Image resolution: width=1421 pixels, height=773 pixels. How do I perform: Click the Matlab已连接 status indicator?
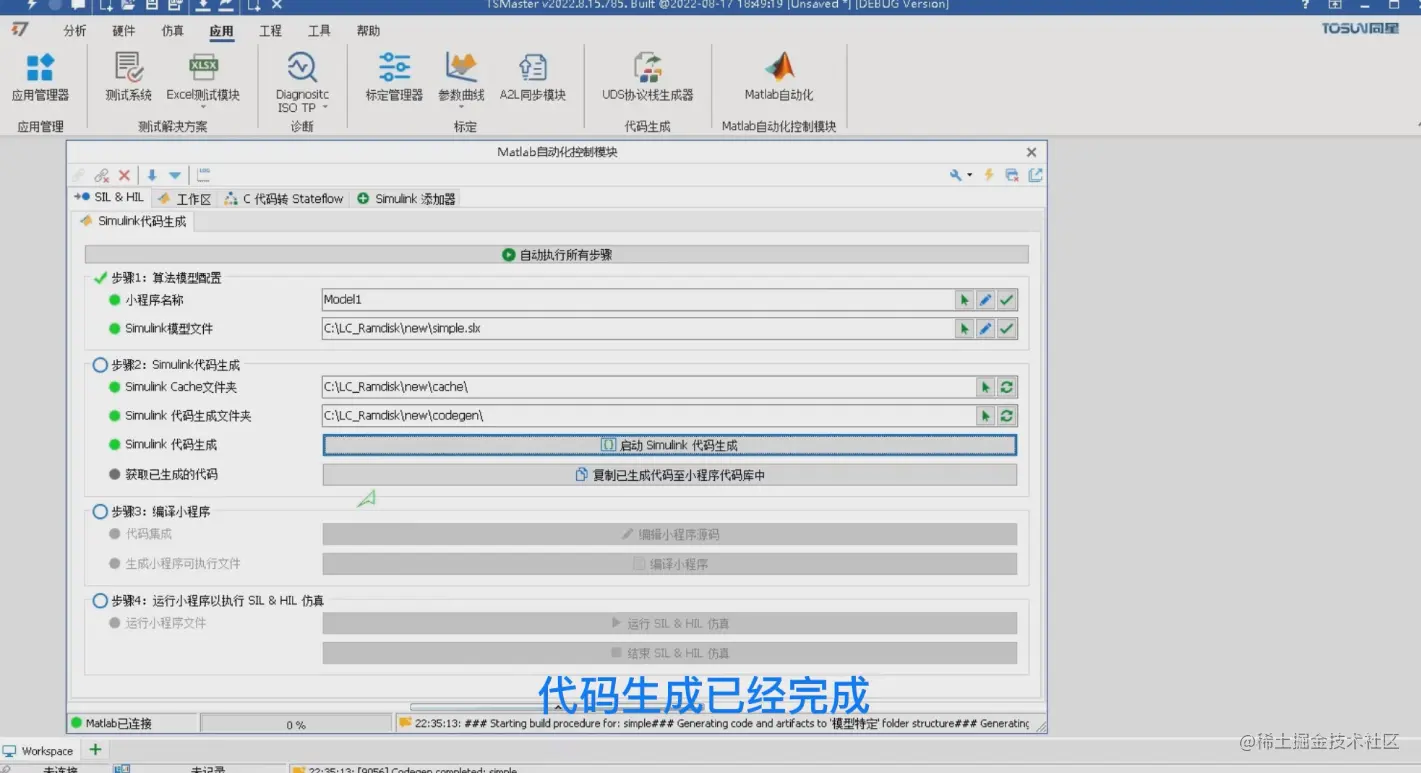point(111,723)
